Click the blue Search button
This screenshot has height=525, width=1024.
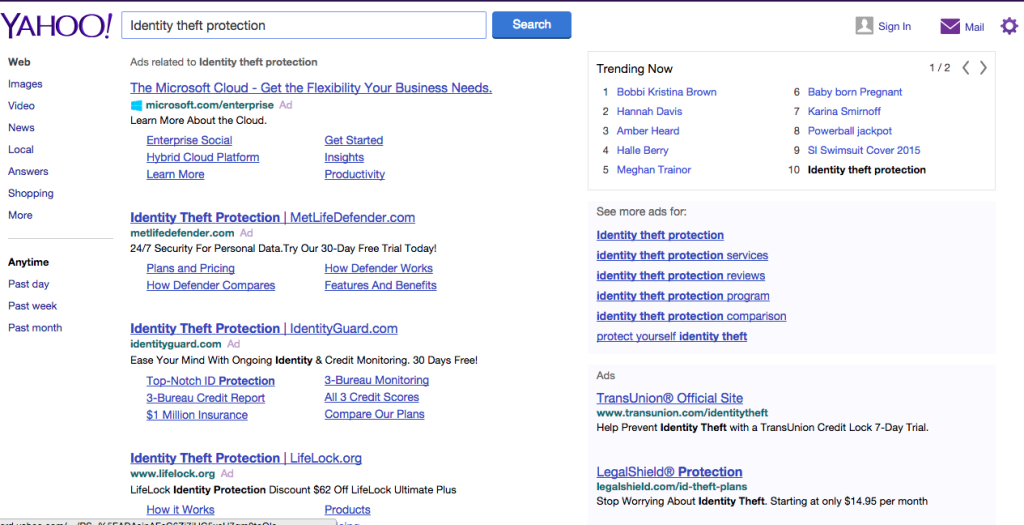pyautogui.click(x=532, y=25)
